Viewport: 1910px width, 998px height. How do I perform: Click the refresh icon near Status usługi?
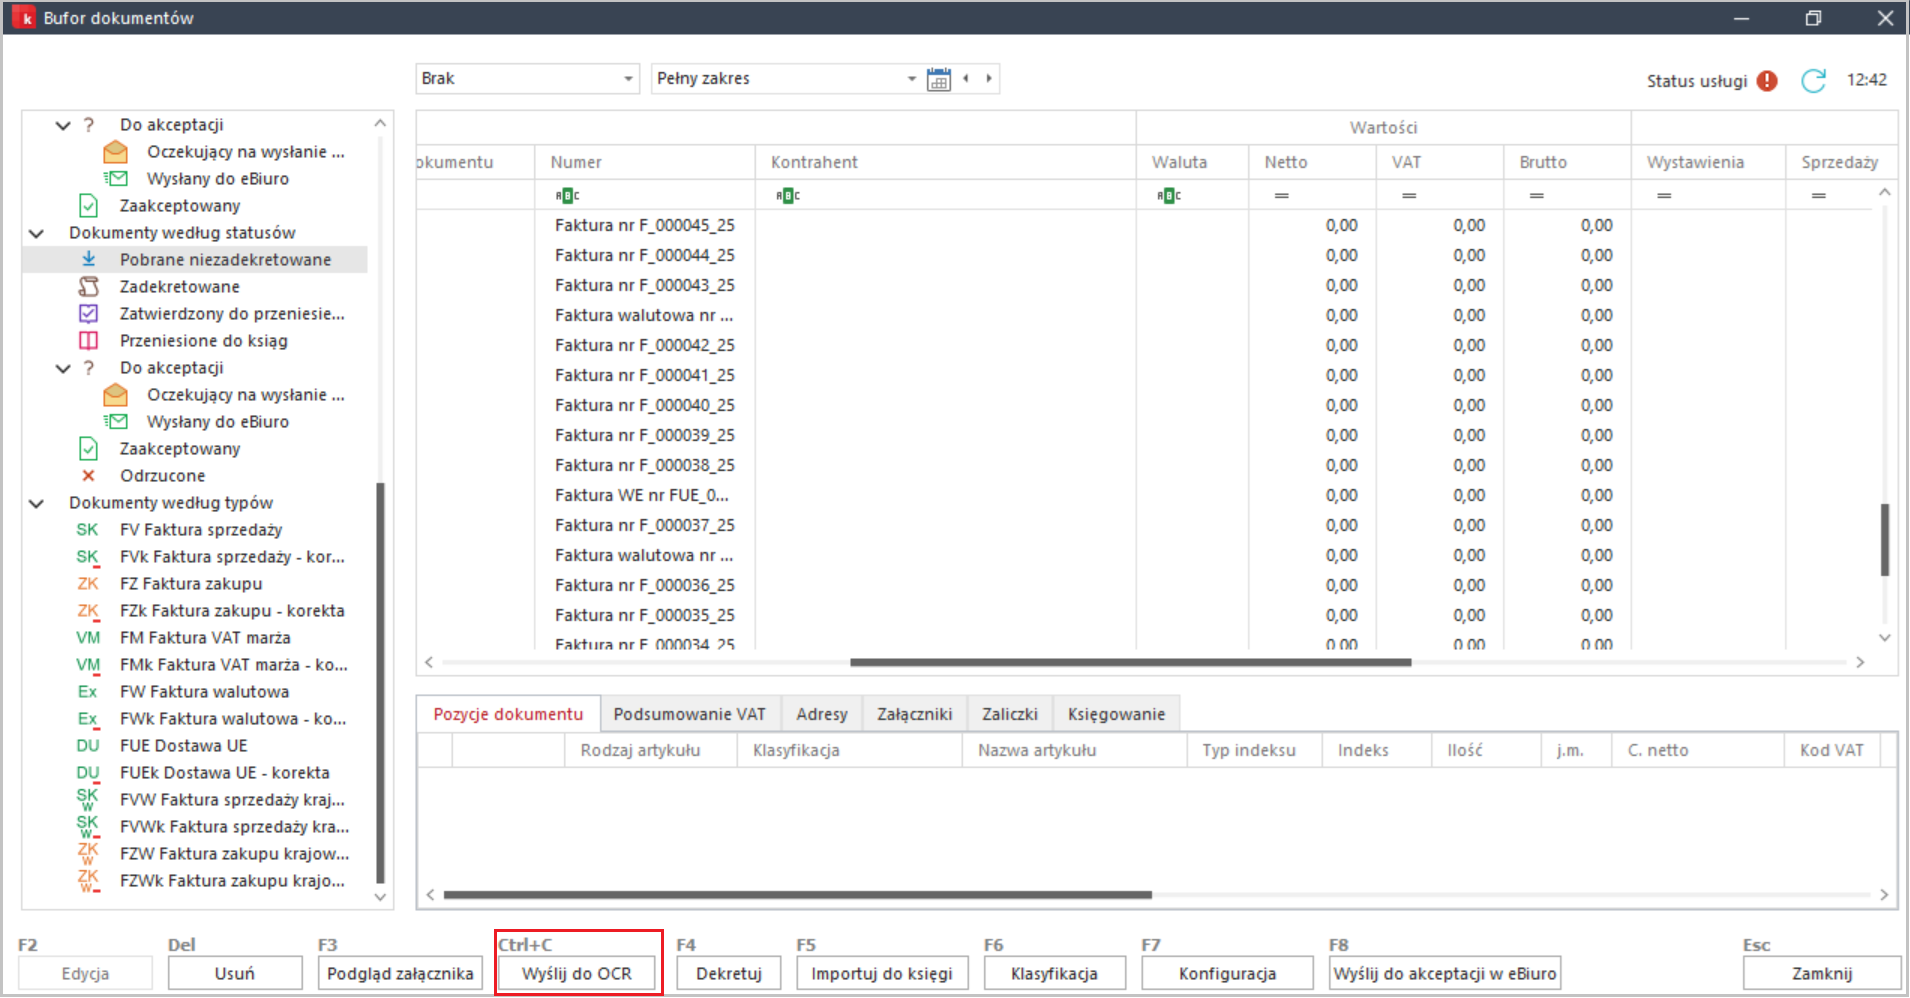[1813, 81]
